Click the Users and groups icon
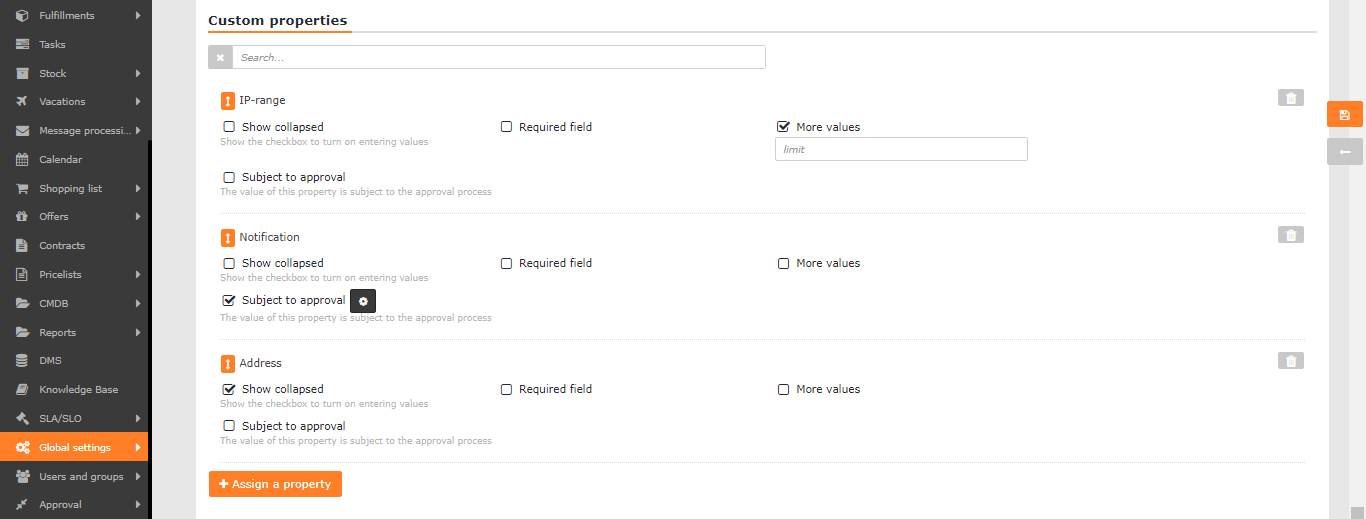Image resolution: width=1366 pixels, height=519 pixels. (21, 476)
